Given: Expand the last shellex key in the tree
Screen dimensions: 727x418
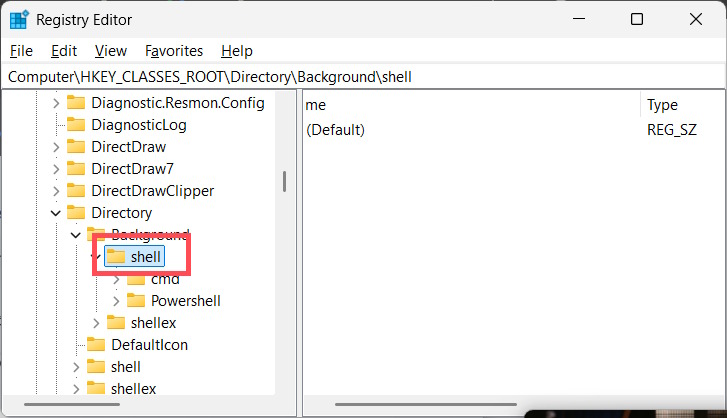Looking at the screenshot, I should tap(76, 389).
